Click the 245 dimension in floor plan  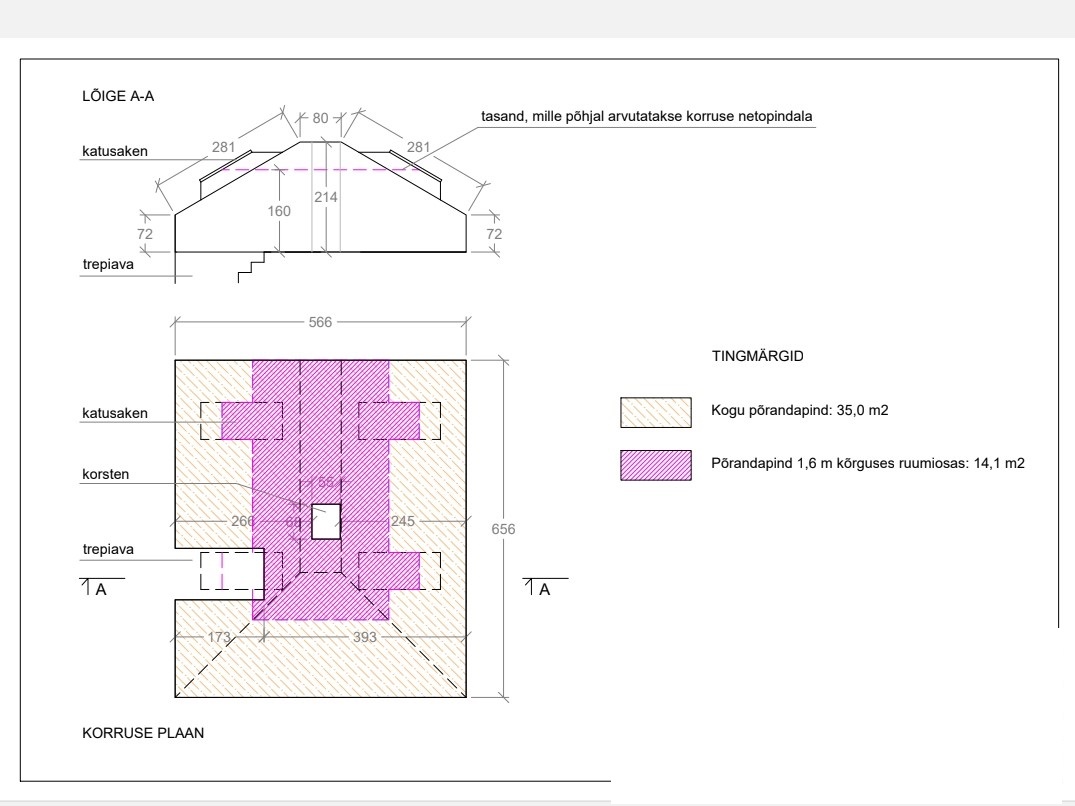pyautogui.click(x=403, y=520)
